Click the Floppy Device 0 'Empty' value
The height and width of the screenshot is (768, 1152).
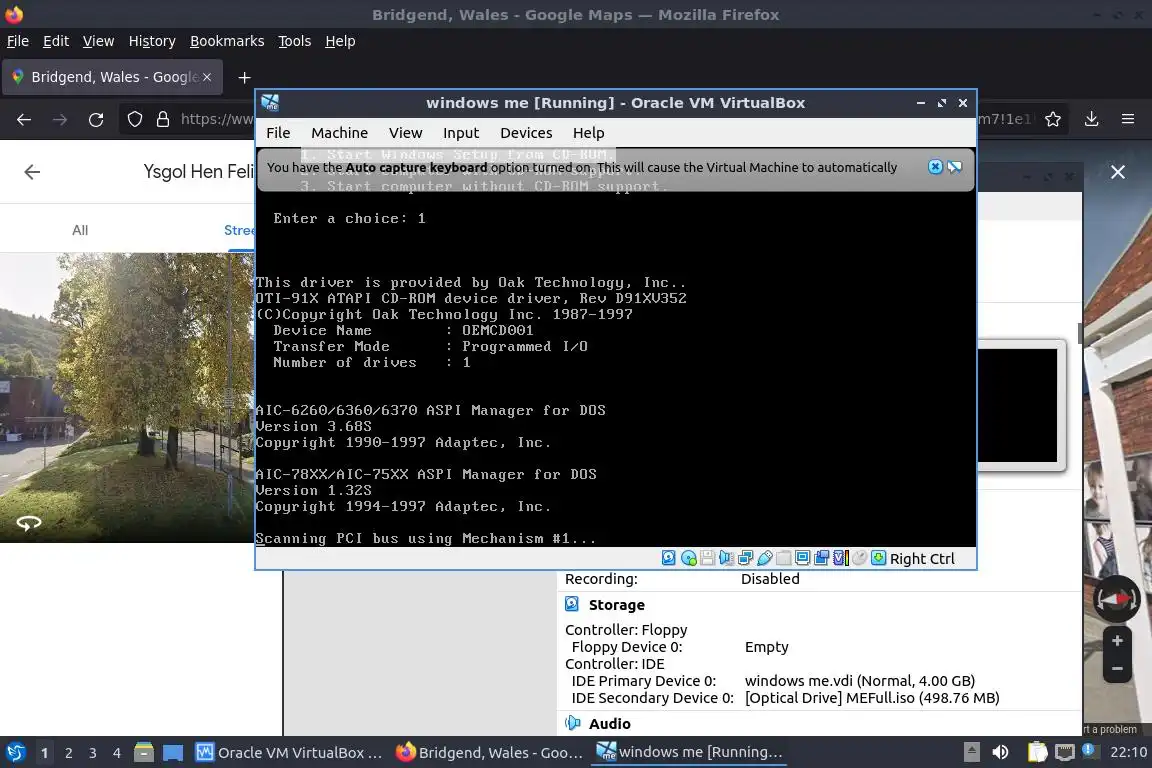click(766, 647)
